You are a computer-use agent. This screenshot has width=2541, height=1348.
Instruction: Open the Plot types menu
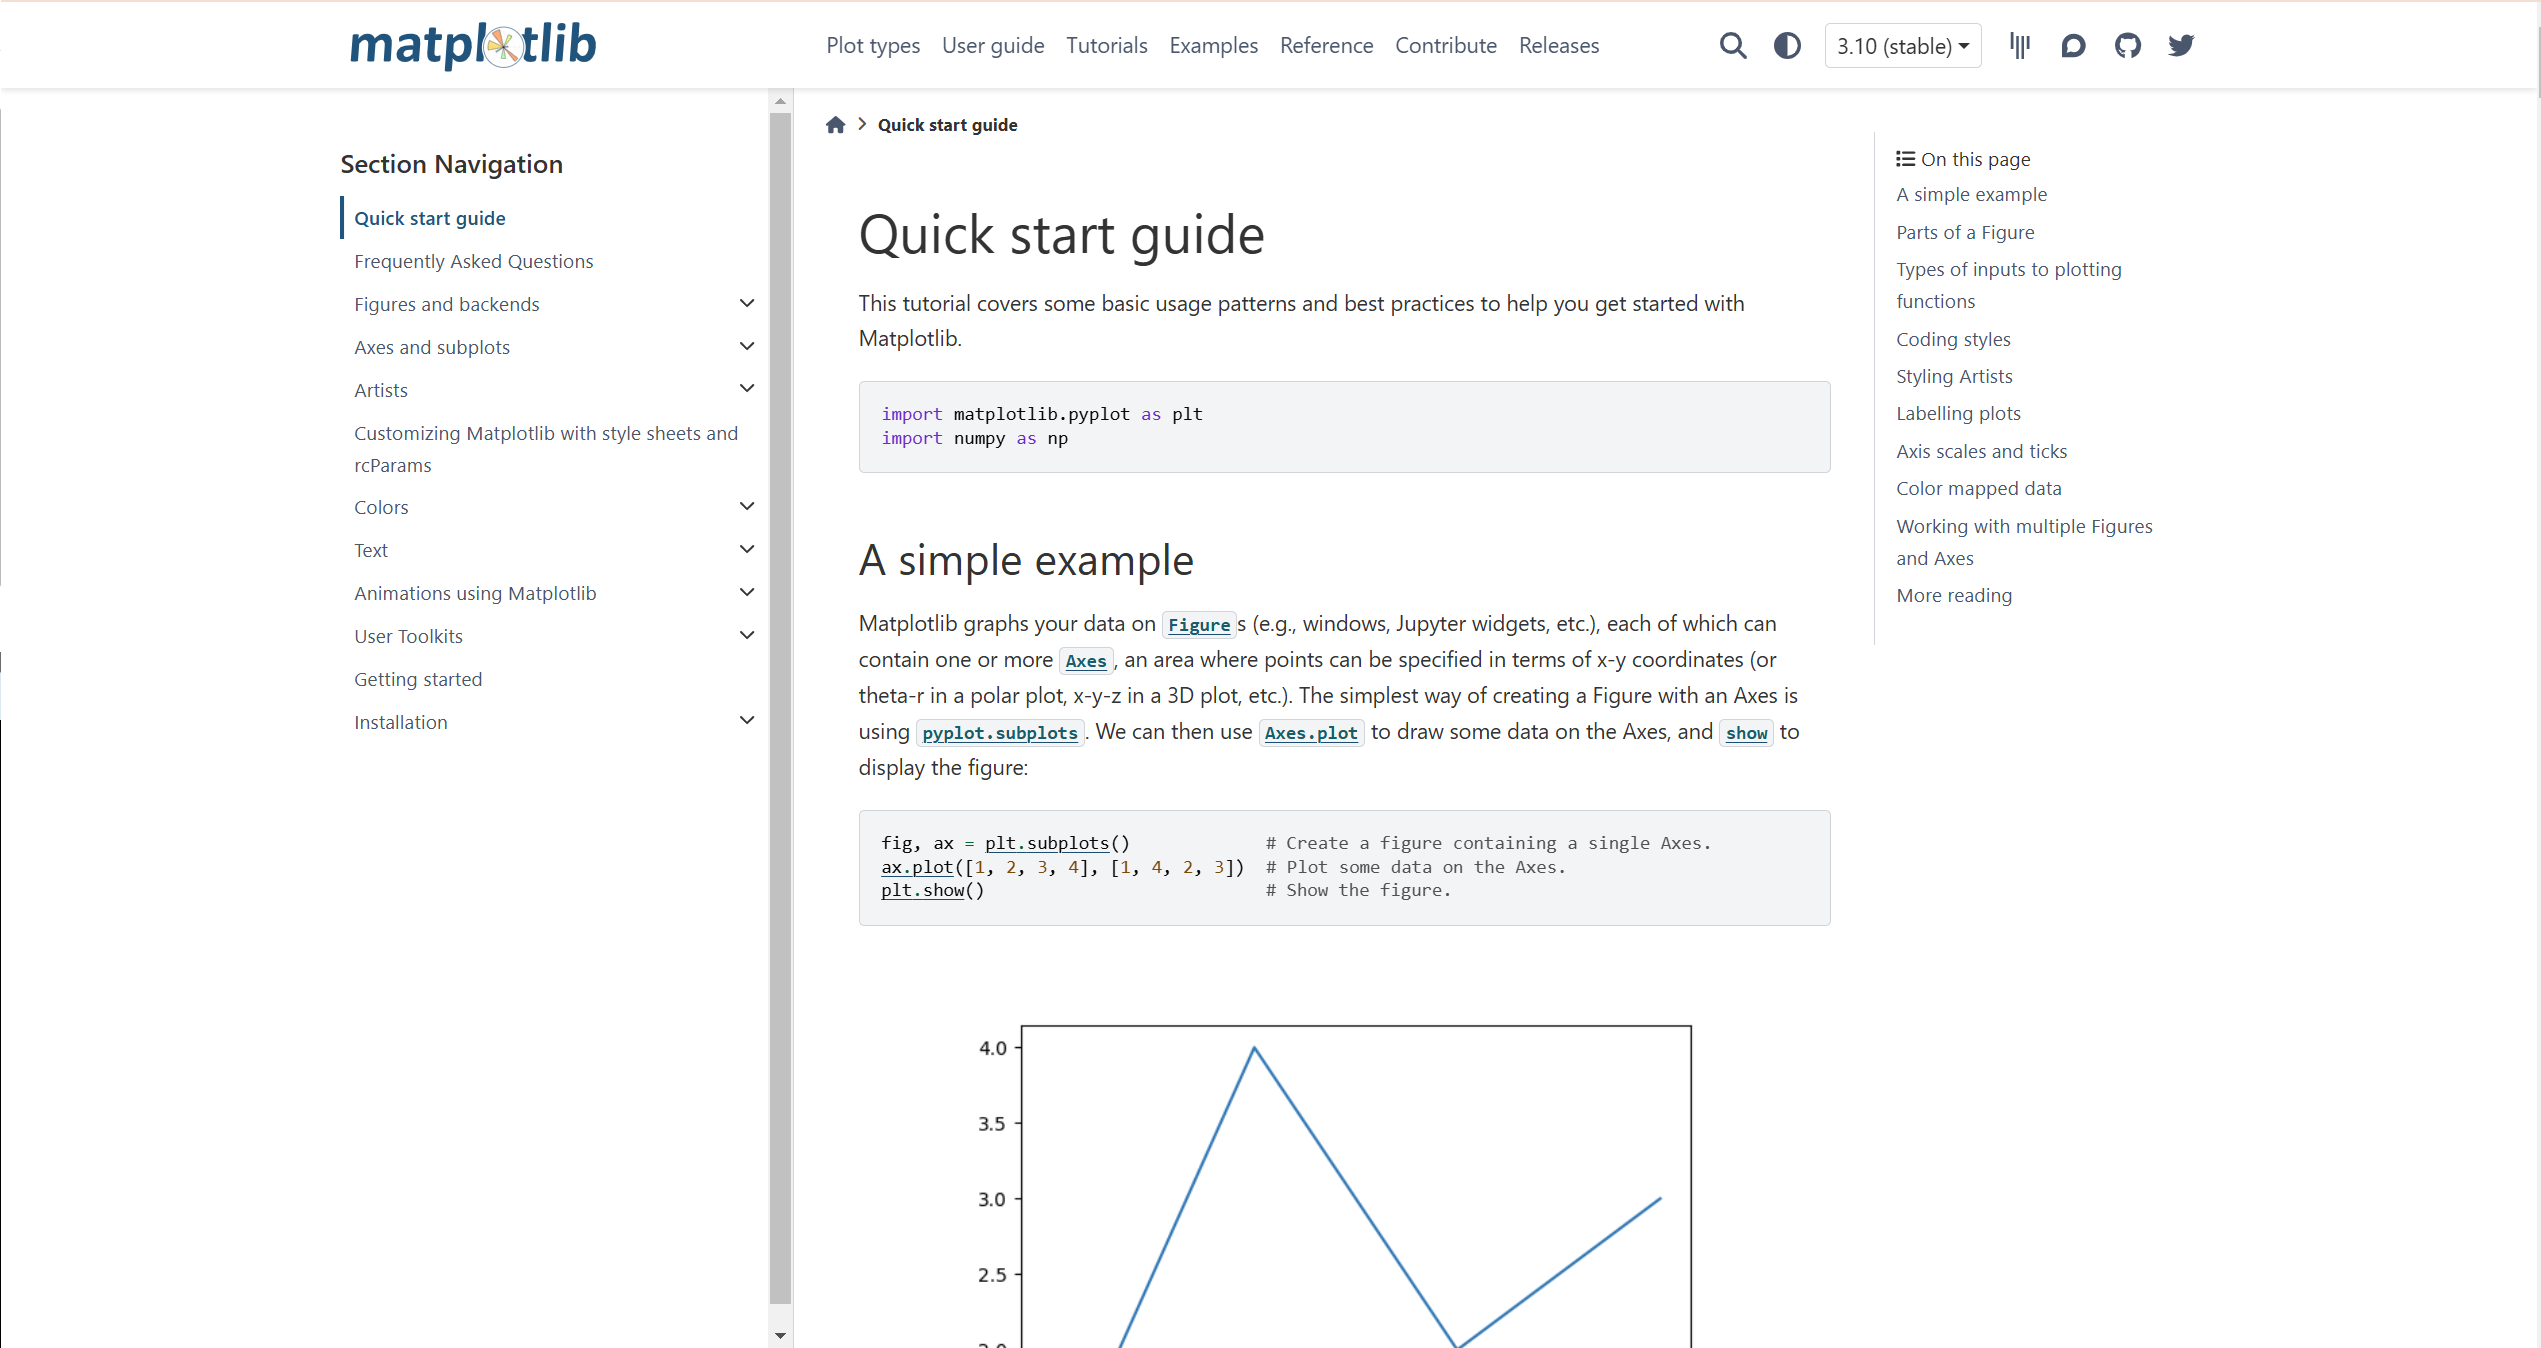(x=873, y=46)
